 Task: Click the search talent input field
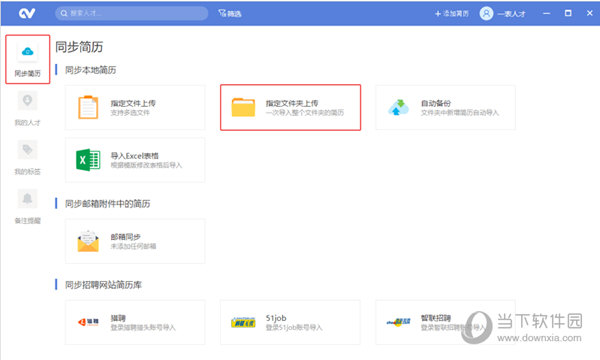click(x=131, y=13)
